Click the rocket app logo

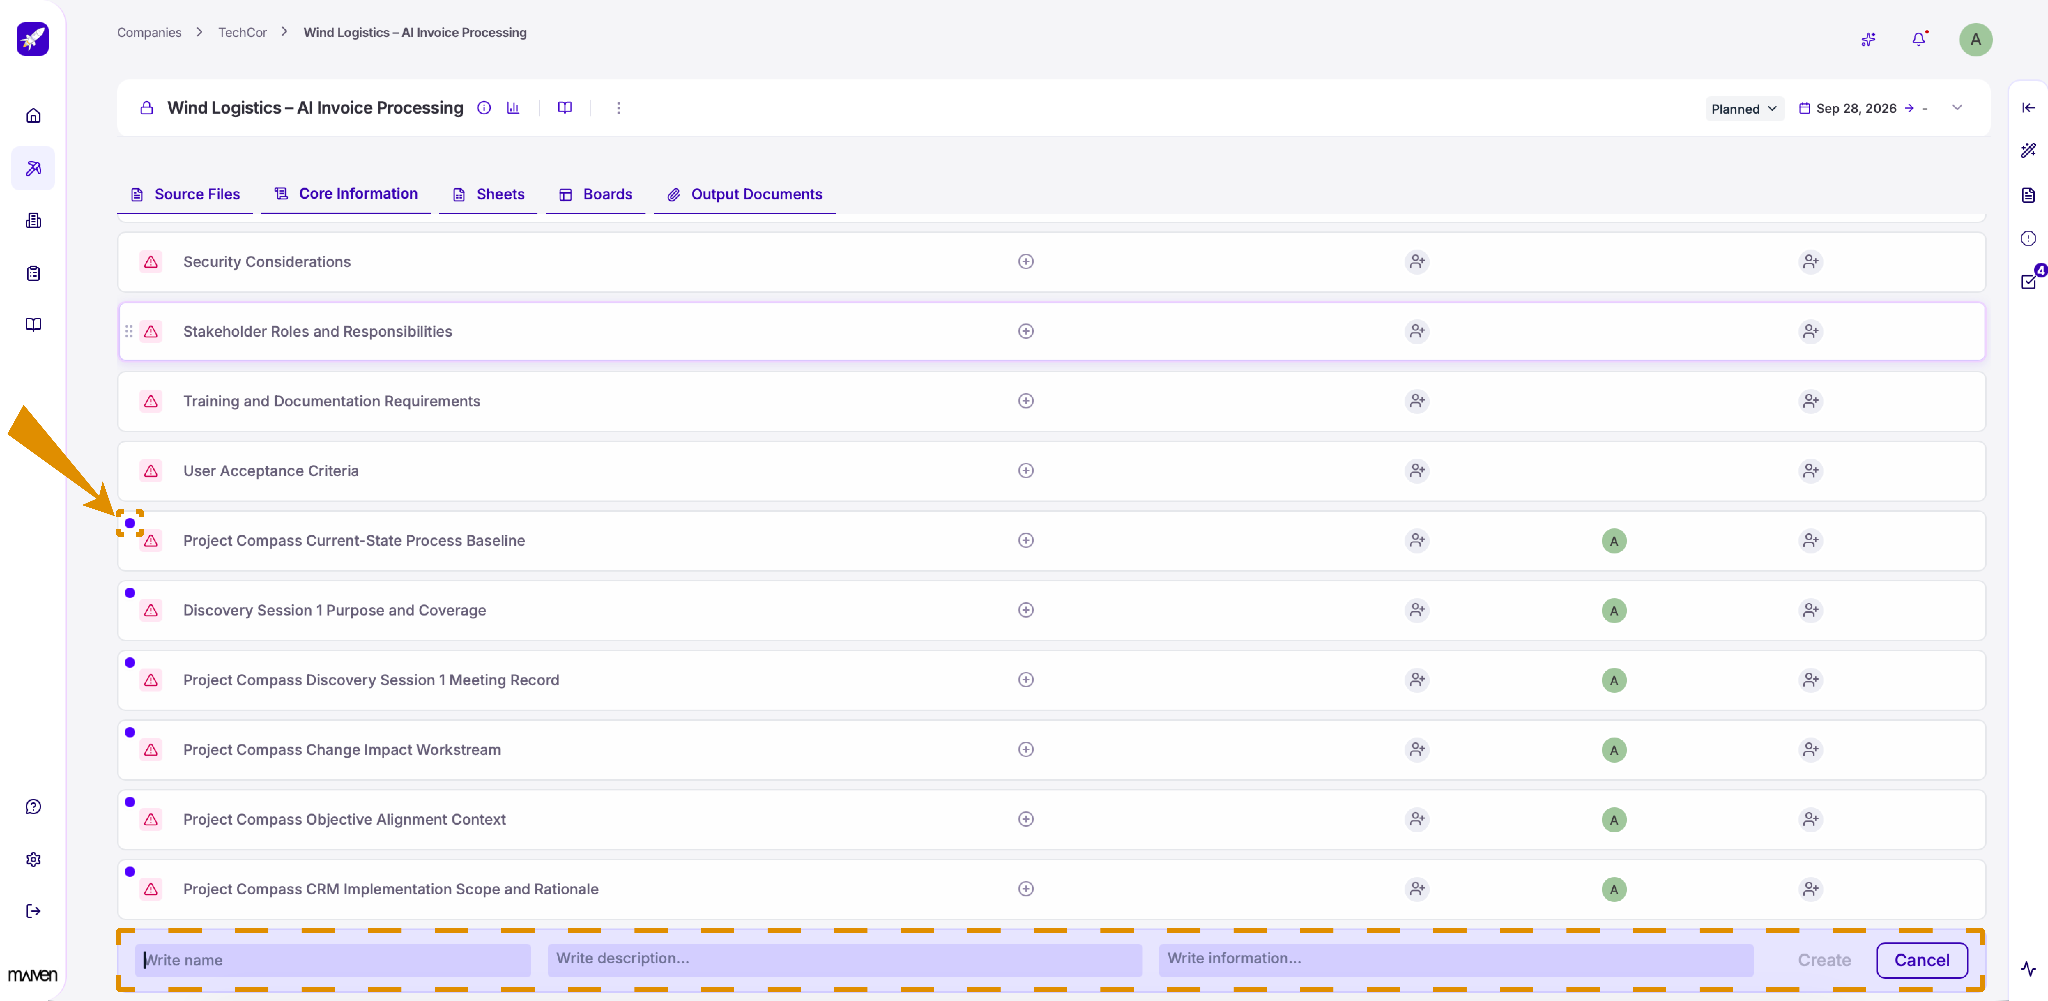(x=33, y=39)
